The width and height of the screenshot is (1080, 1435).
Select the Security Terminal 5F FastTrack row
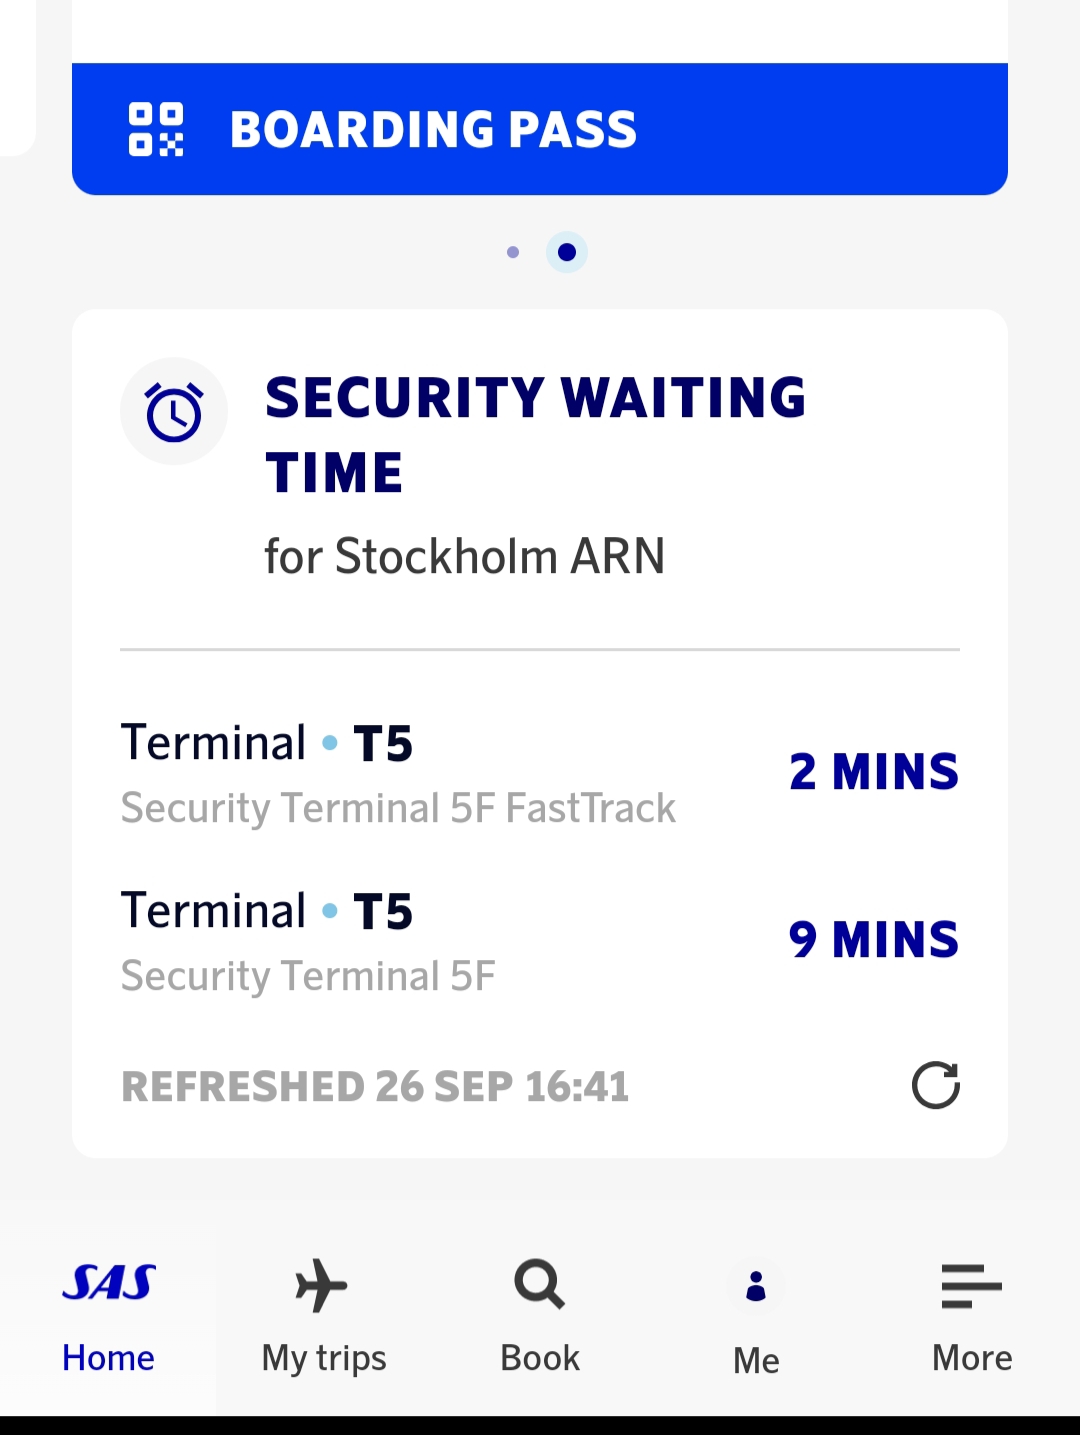[x=398, y=808]
